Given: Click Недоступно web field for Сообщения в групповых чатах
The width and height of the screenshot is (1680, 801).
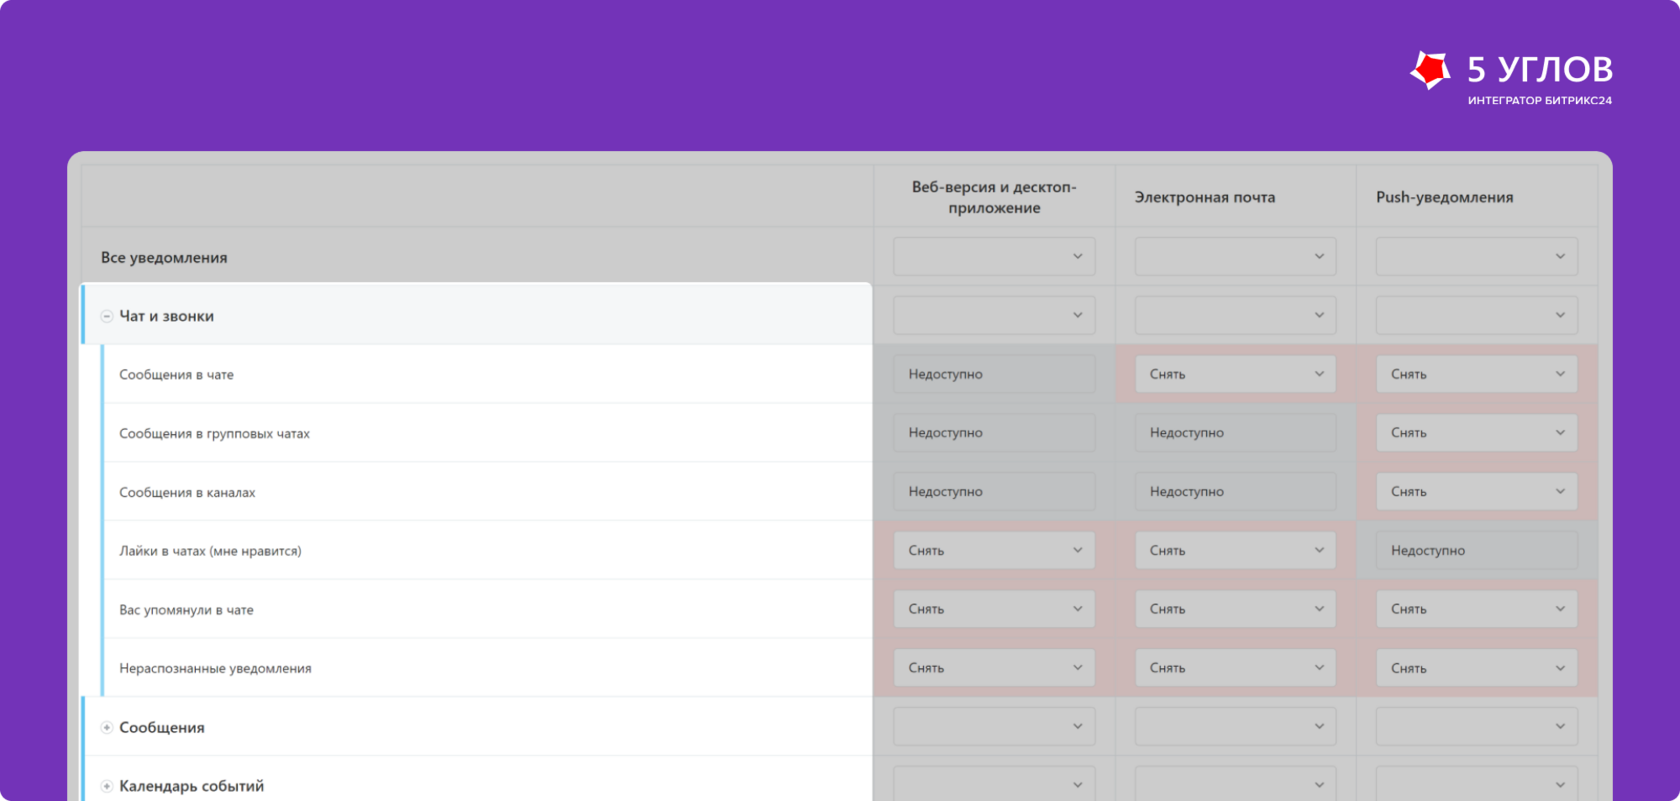Looking at the screenshot, I should [x=994, y=433].
